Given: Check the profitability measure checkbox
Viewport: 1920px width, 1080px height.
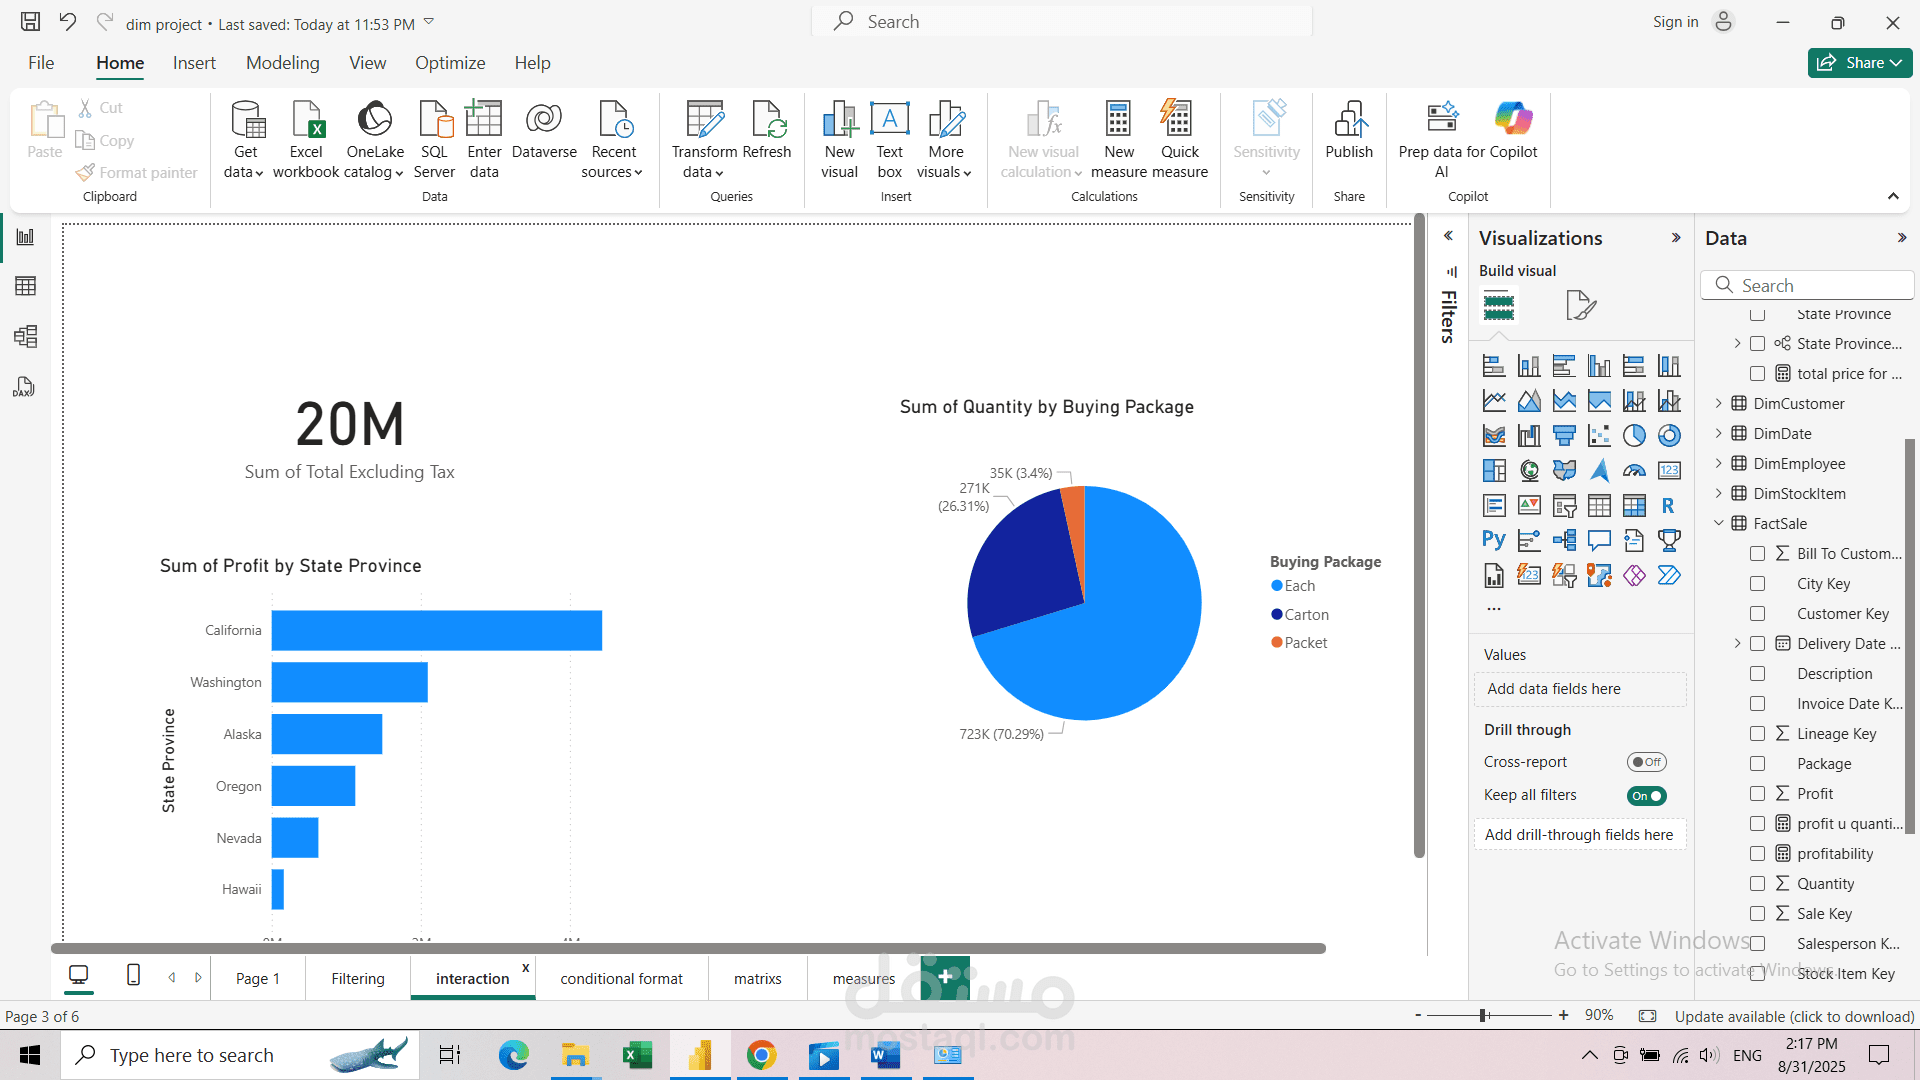Looking at the screenshot, I should point(1757,854).
